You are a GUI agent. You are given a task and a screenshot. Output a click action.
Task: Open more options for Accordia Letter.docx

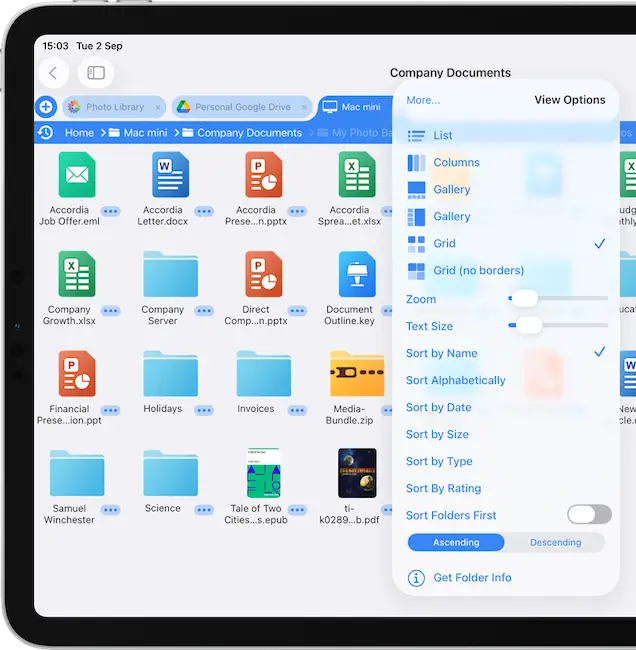(204, 211)
